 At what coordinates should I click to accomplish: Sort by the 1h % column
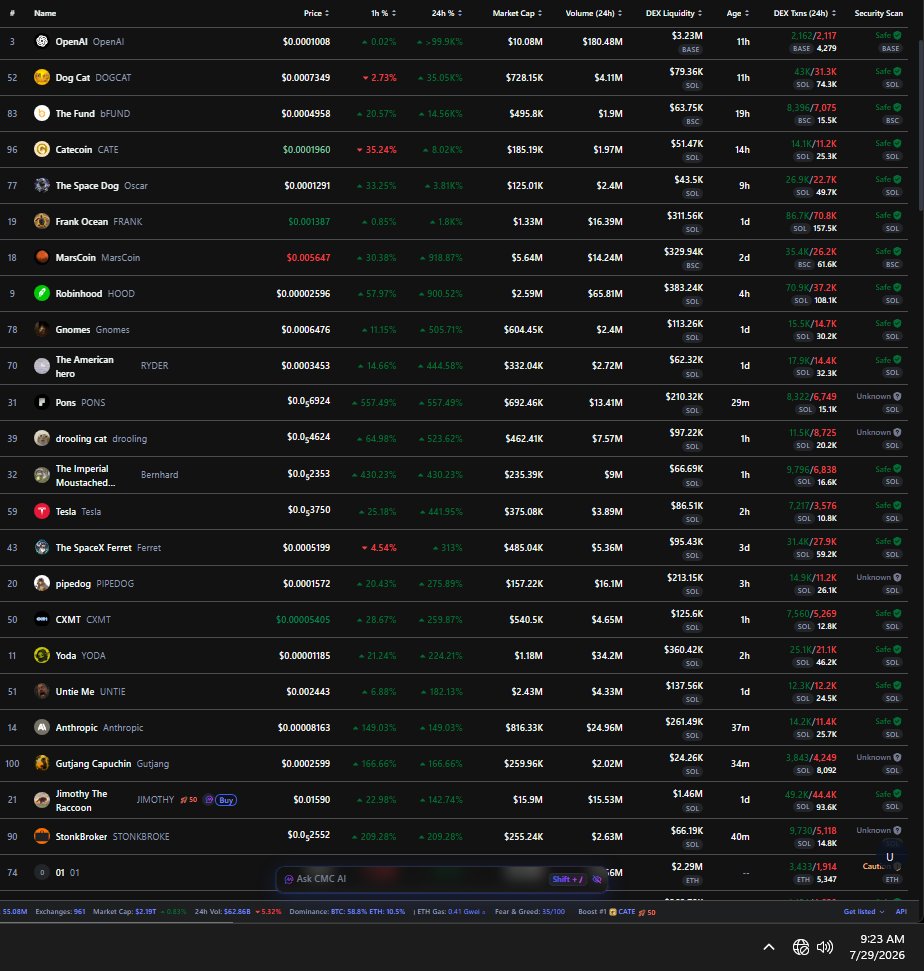[x=383, y=13]
